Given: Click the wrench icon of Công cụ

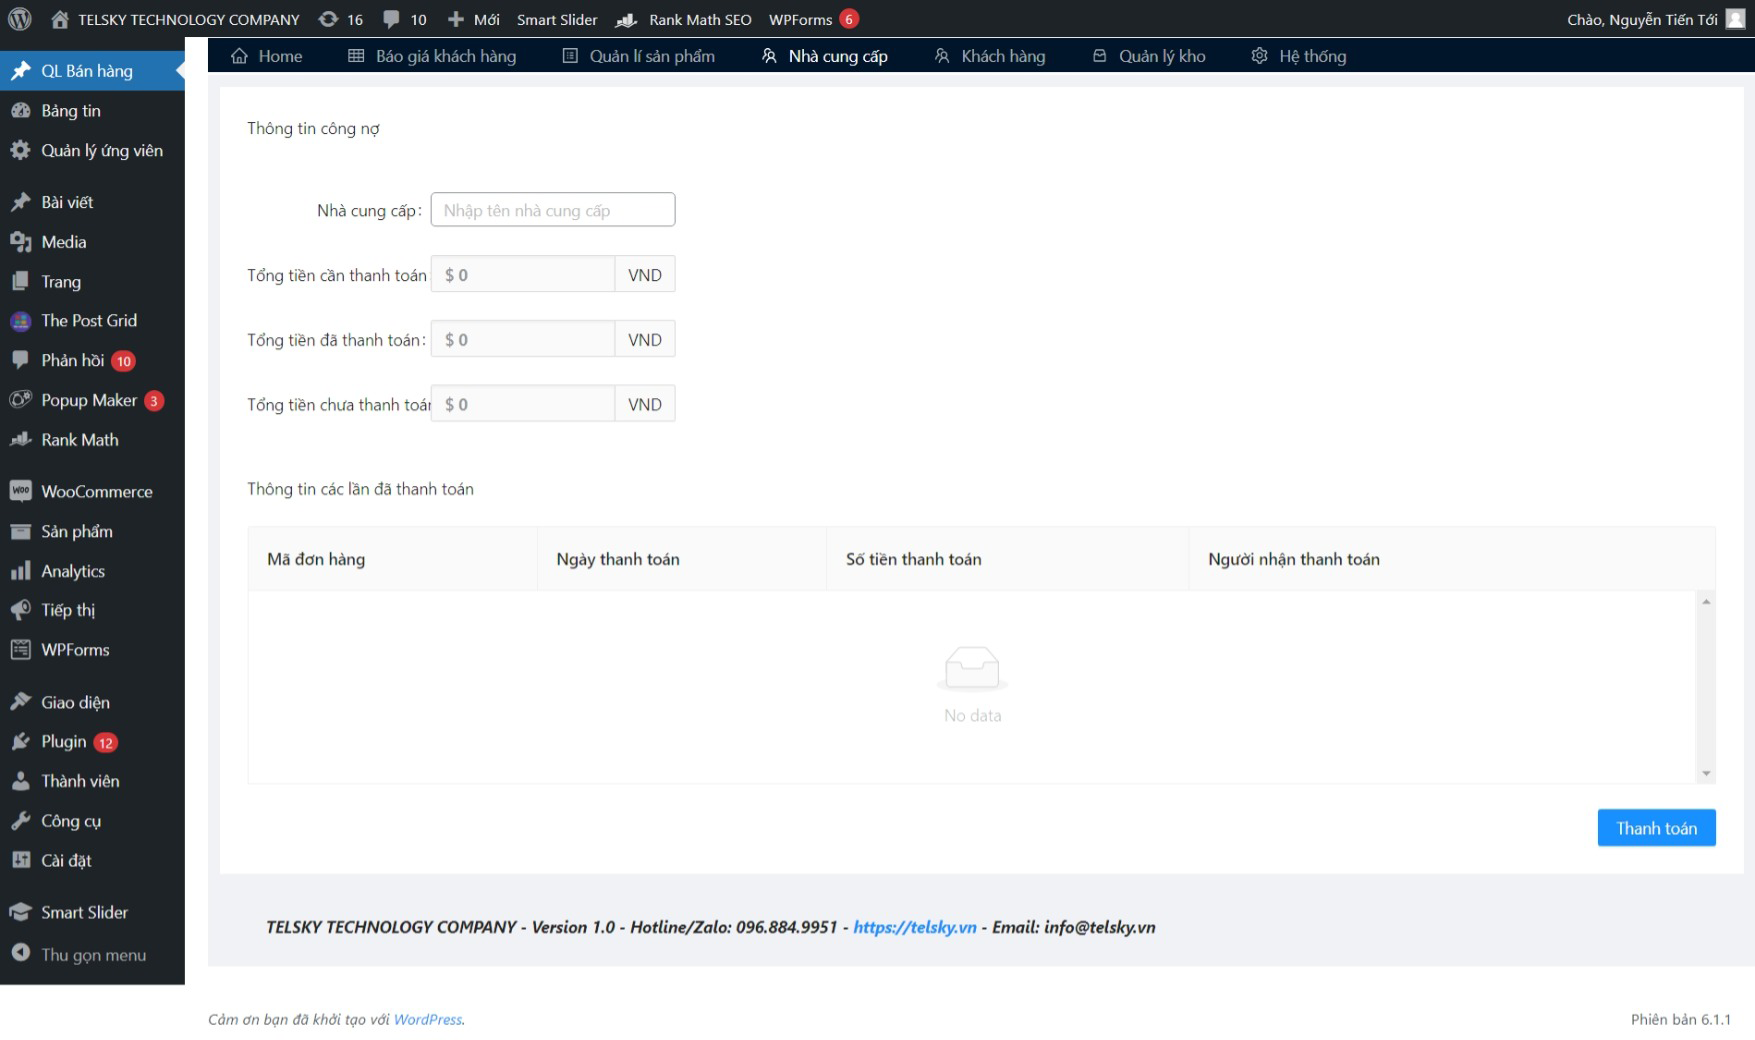Looking at the screenshot, I should click(x=20, y=821).
